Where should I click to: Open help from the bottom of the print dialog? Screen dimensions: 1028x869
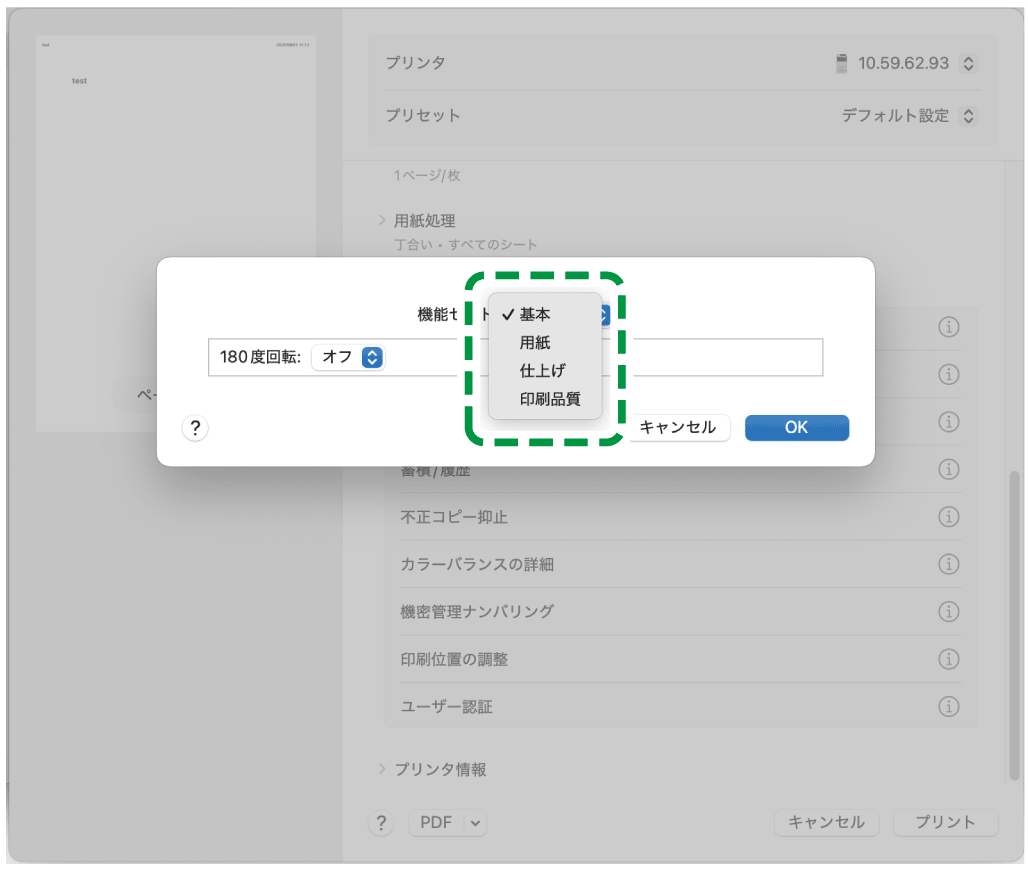click(381, 823)
